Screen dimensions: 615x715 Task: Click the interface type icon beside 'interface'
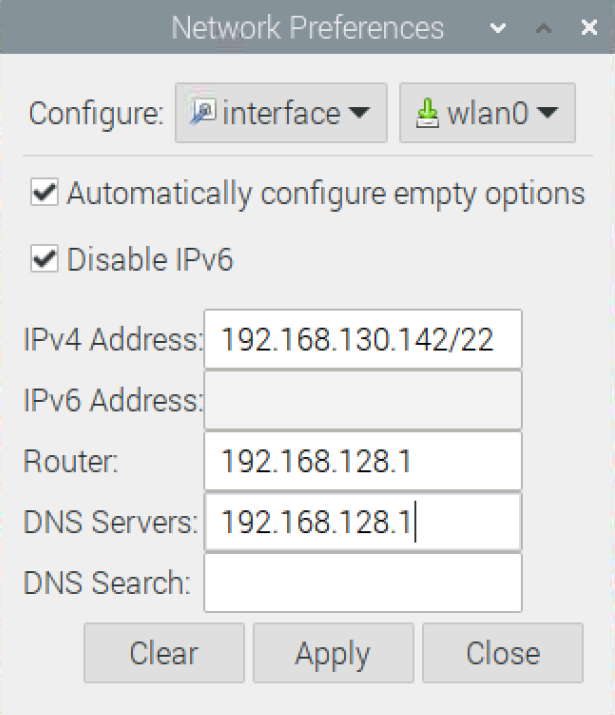click(203, 112)
